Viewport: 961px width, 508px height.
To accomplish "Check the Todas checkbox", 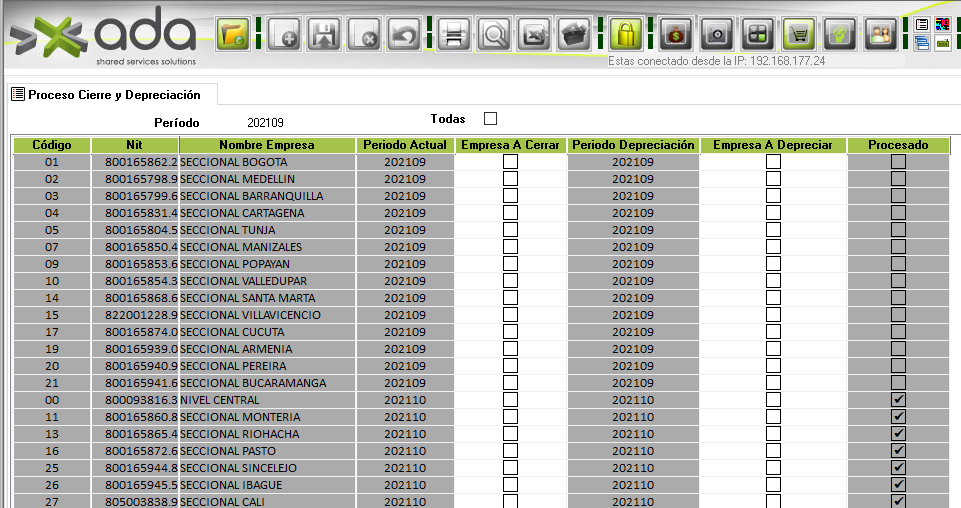I will [490, 119].
